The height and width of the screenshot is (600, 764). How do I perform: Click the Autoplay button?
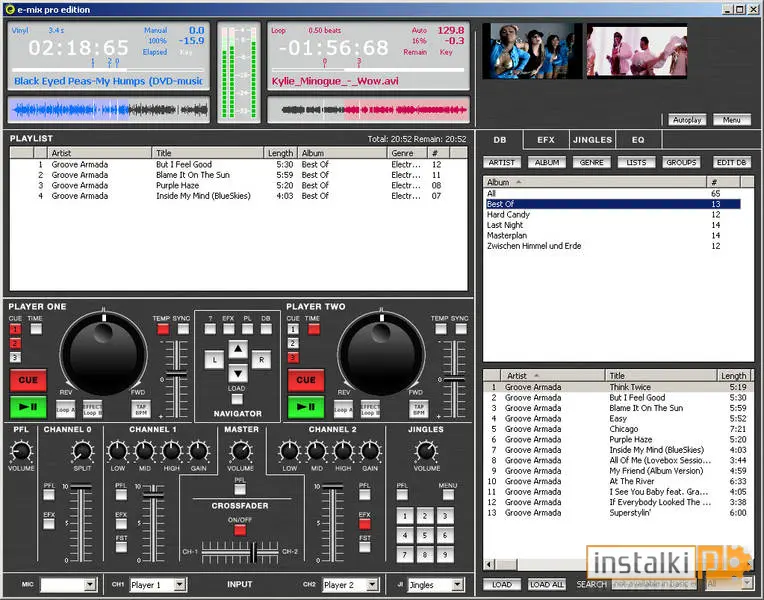coord(687,120)
